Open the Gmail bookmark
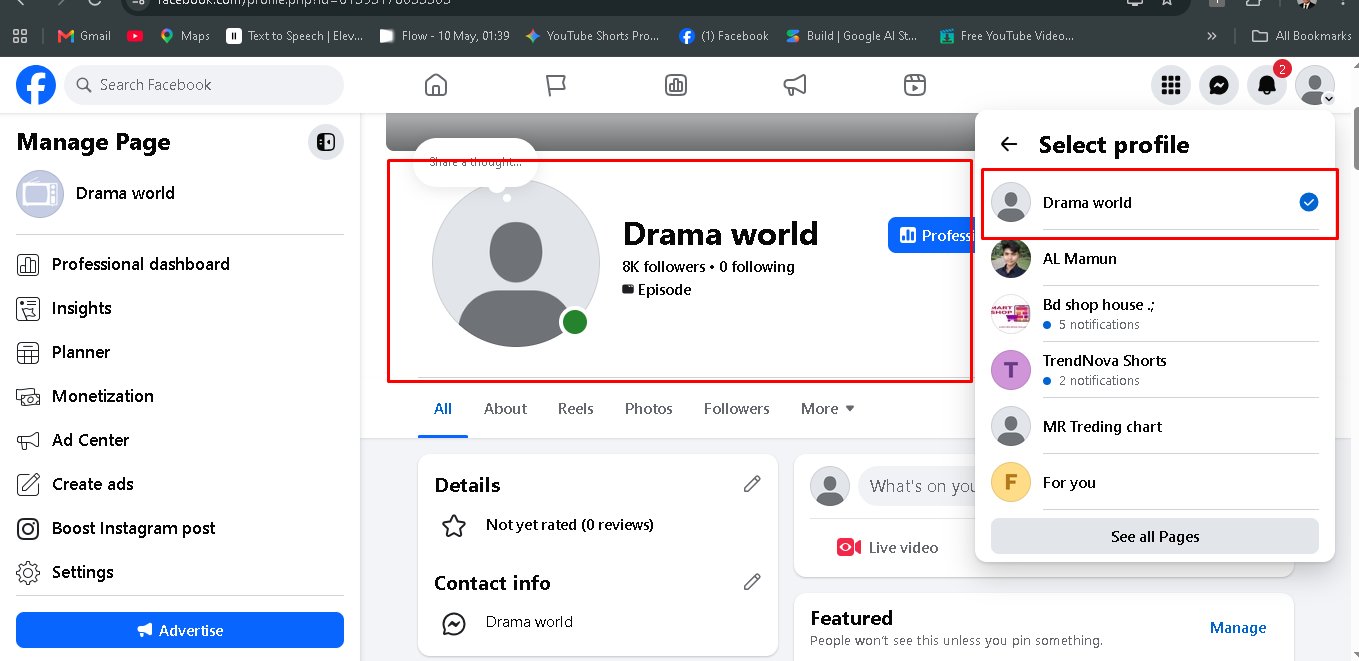Viewport: 1359px width, 661px height. pos(84,35)
